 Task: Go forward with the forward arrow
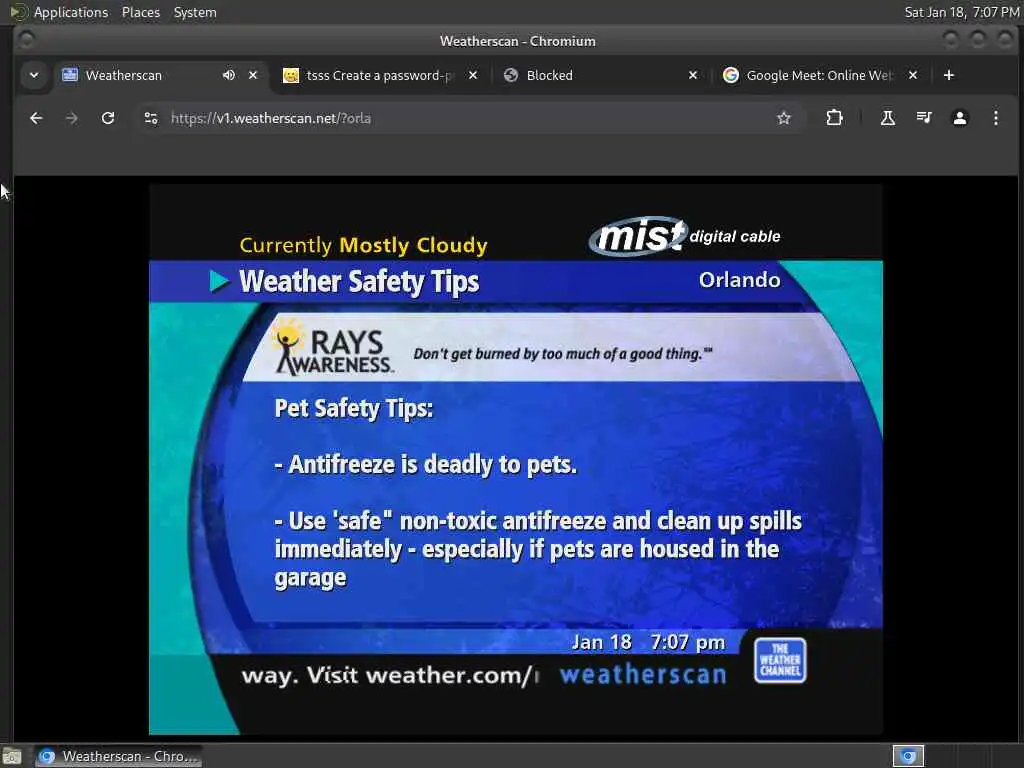72,118
